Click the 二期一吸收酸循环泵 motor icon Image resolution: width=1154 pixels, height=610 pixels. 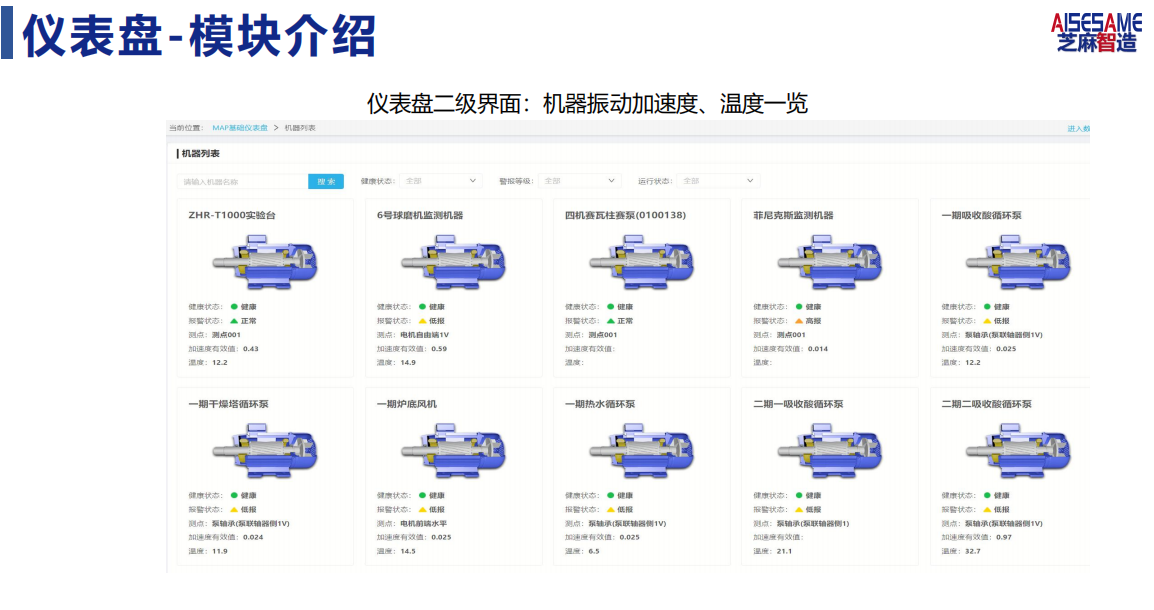(x=830, y=450)
